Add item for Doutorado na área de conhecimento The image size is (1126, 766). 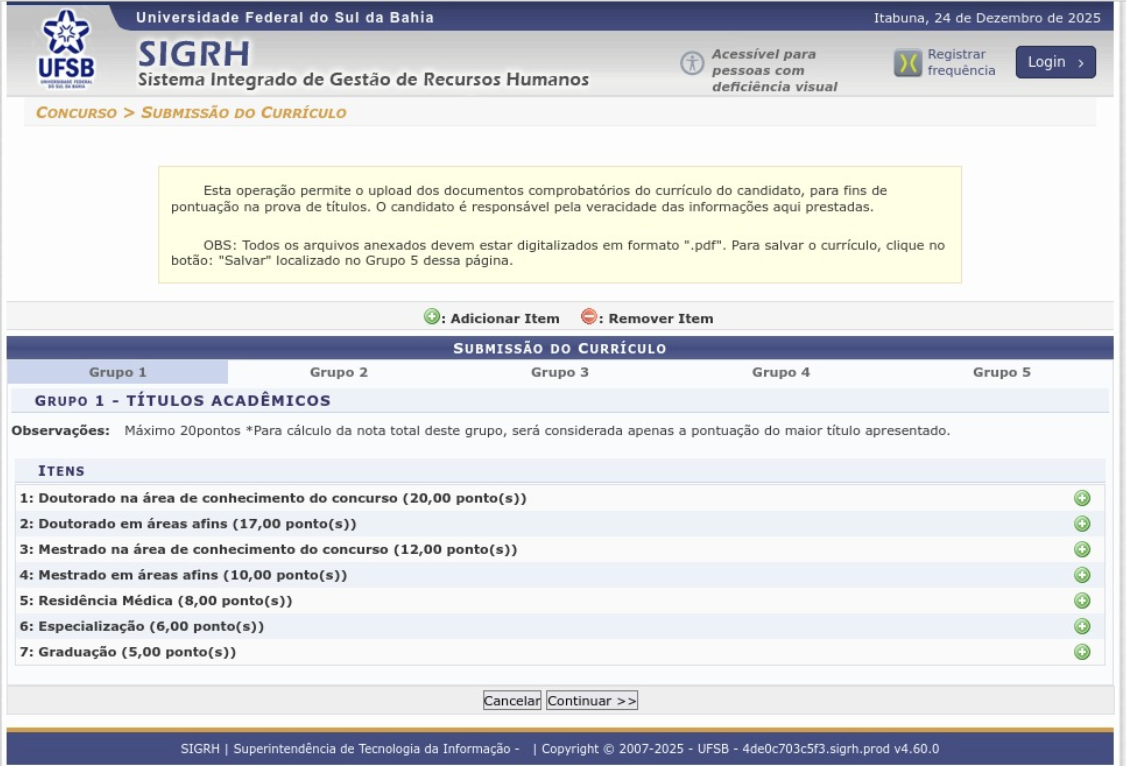(x=1081, y=498)
